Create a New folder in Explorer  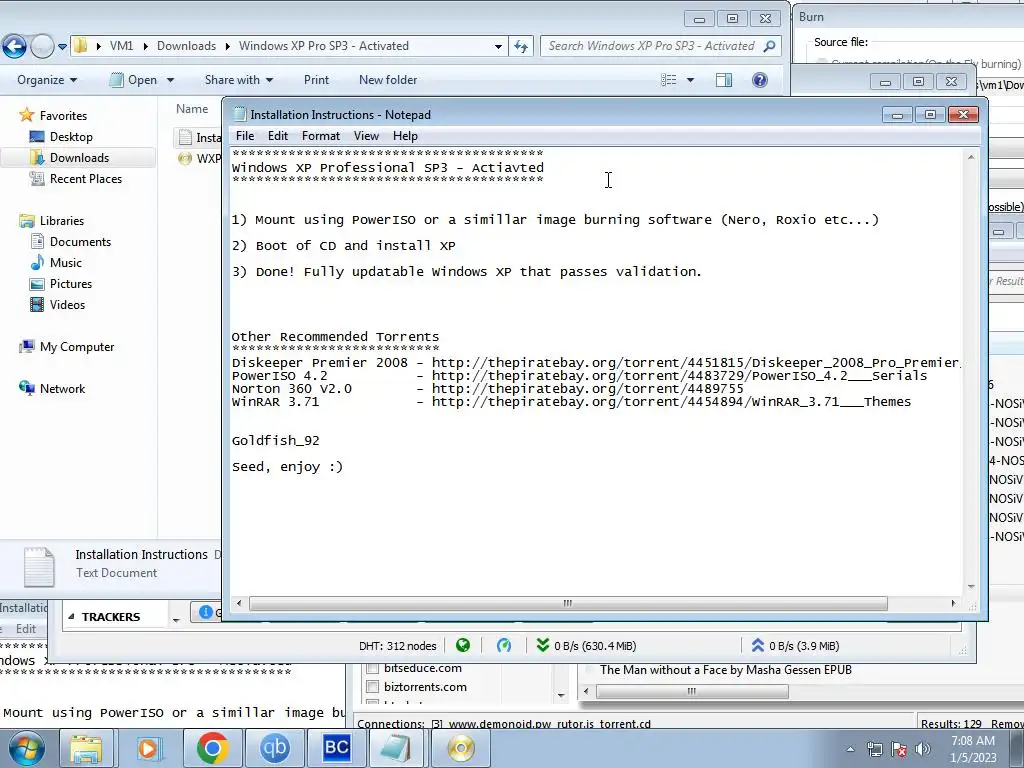click(388, 80)
